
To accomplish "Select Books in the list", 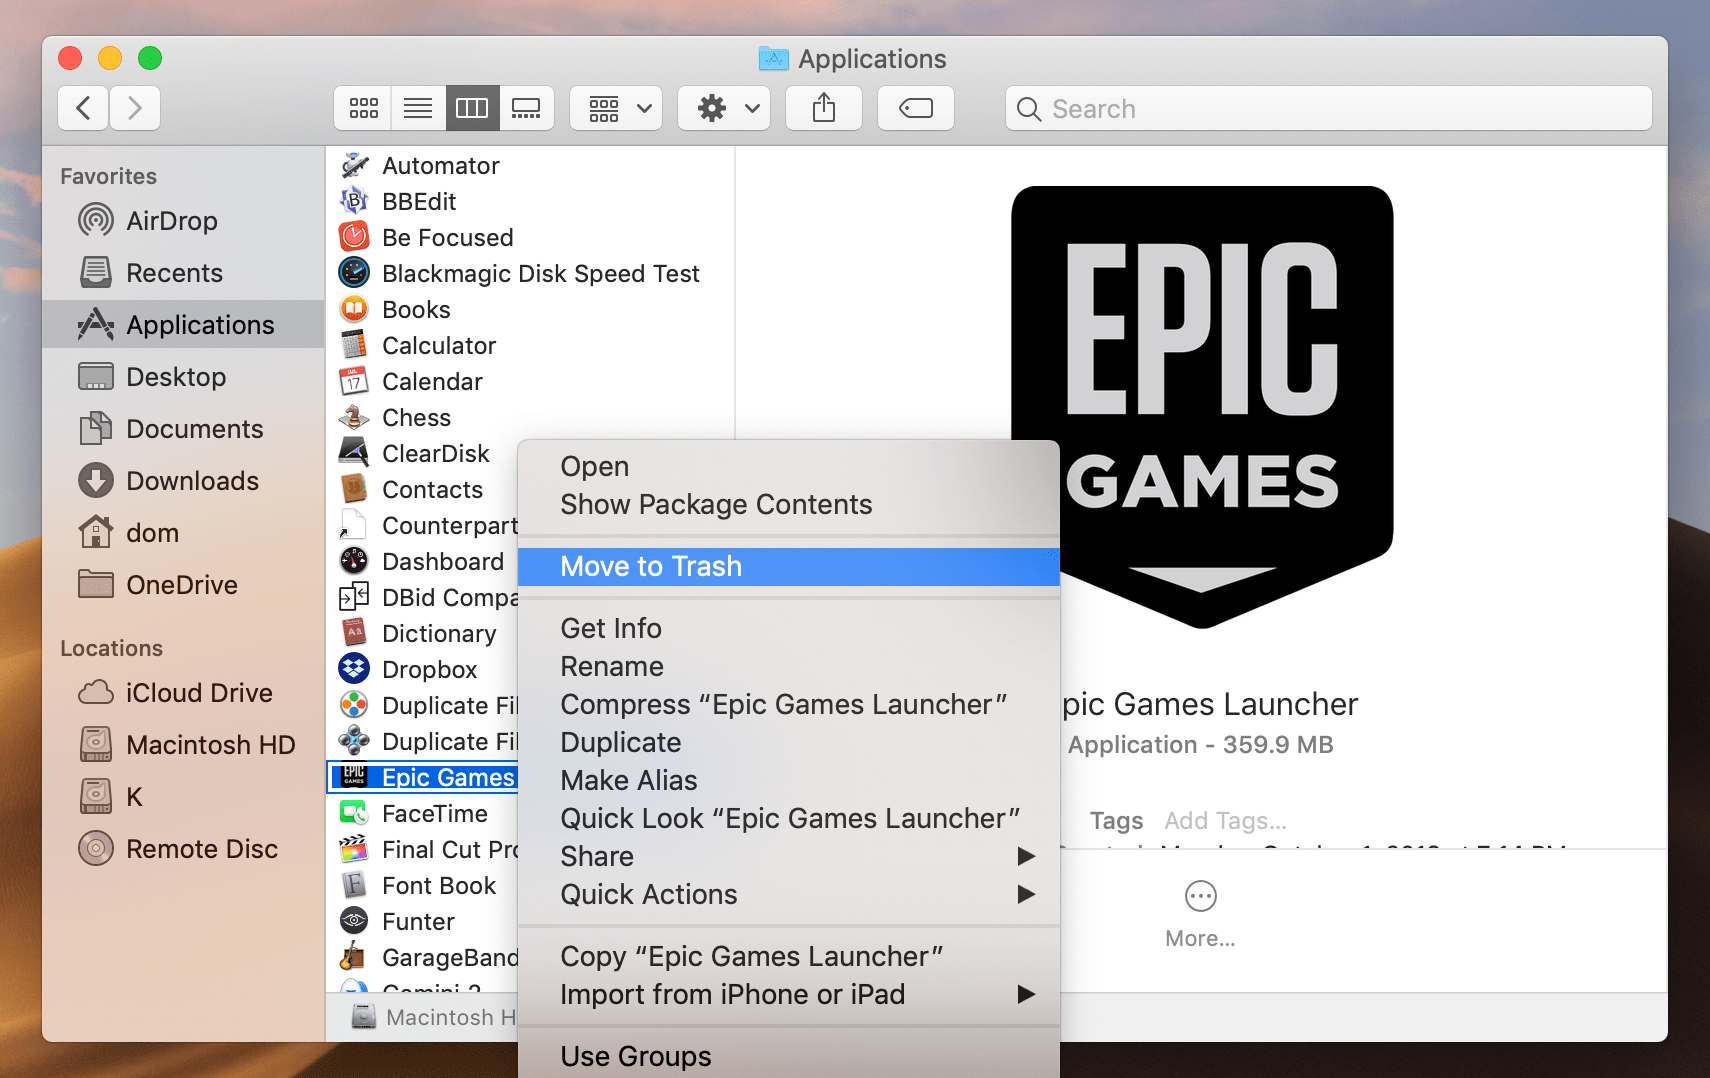I will [x=530, y=310].
